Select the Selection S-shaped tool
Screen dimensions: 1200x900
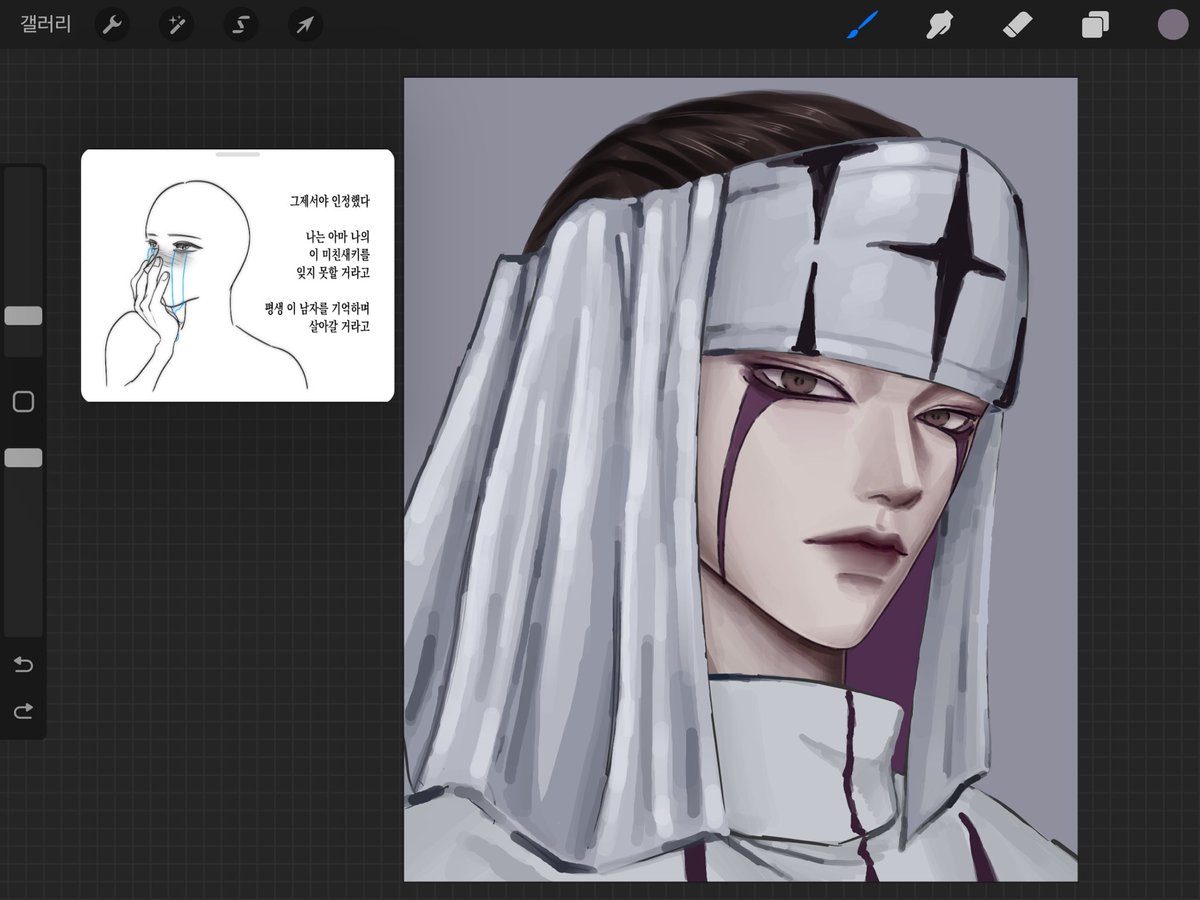point(241,24)
